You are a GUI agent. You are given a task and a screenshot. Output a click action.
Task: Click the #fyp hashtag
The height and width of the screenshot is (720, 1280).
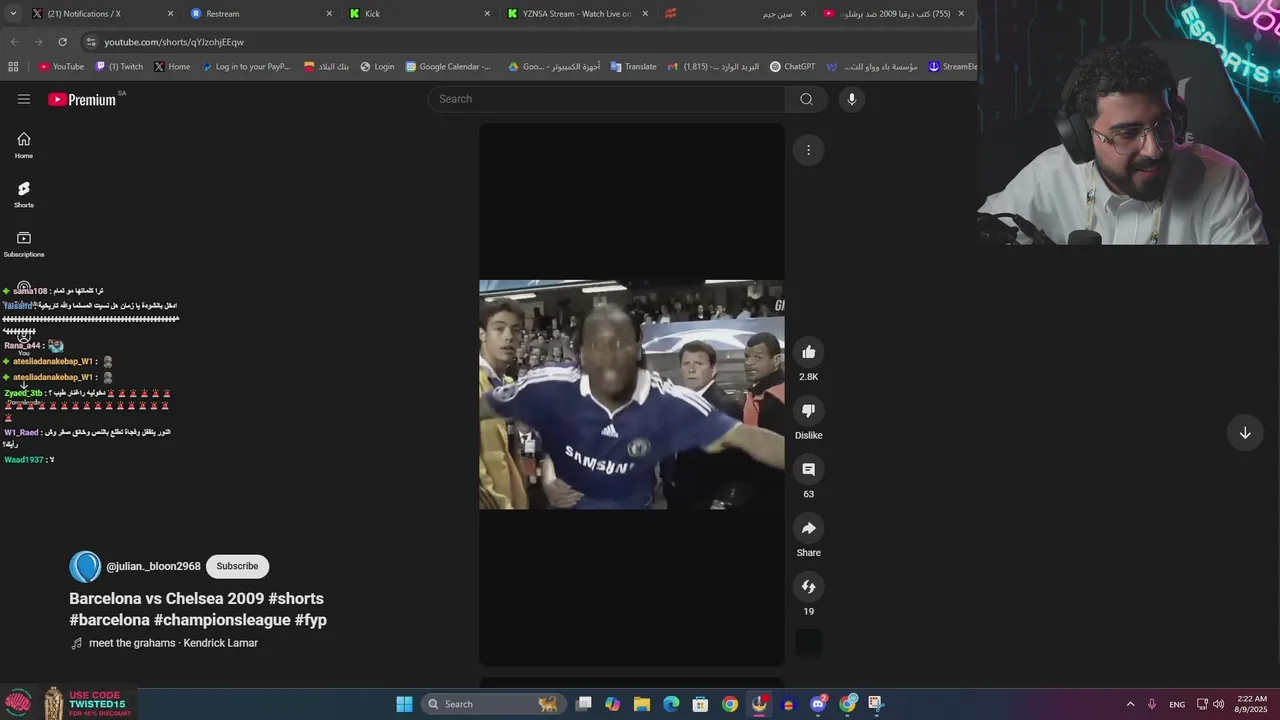point(311,620)
